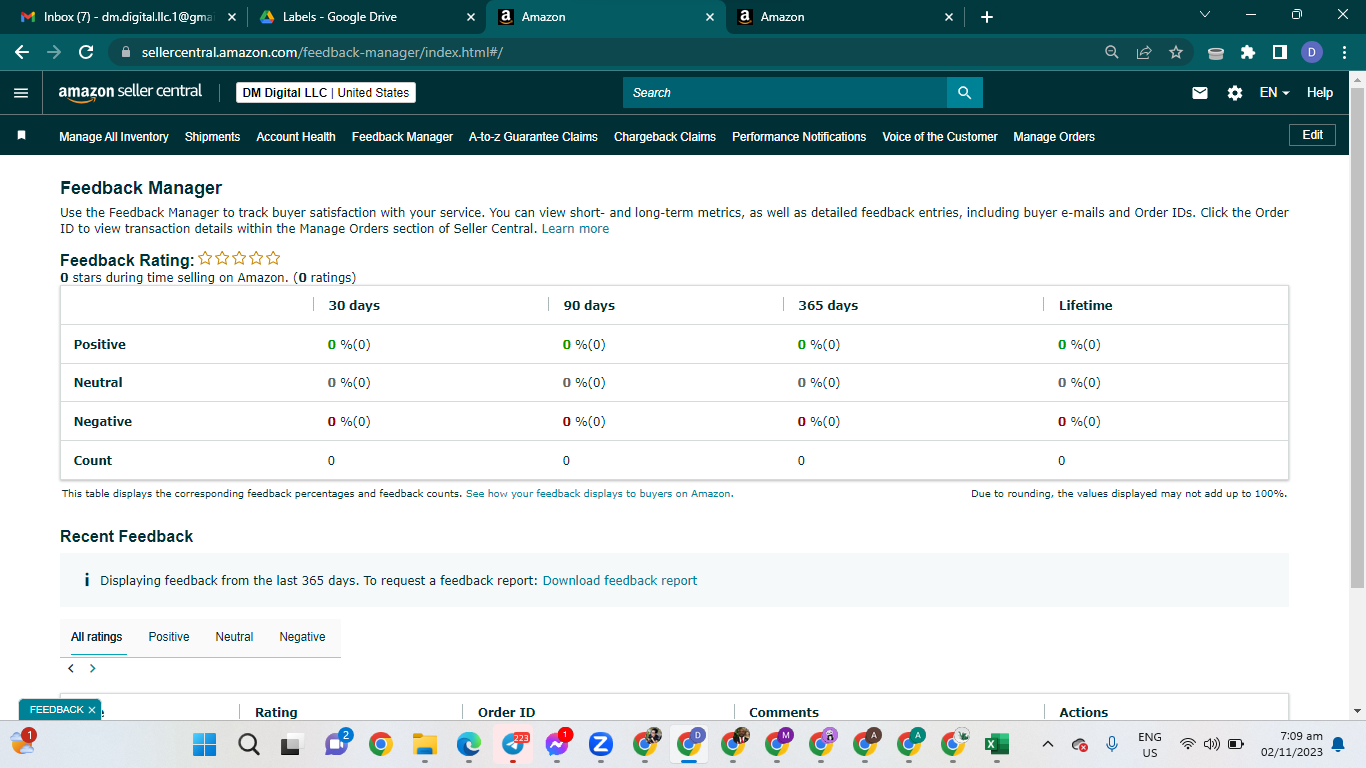1366x768 pixels.
Task: Open the EN language dropdown
Action: 1274,93
